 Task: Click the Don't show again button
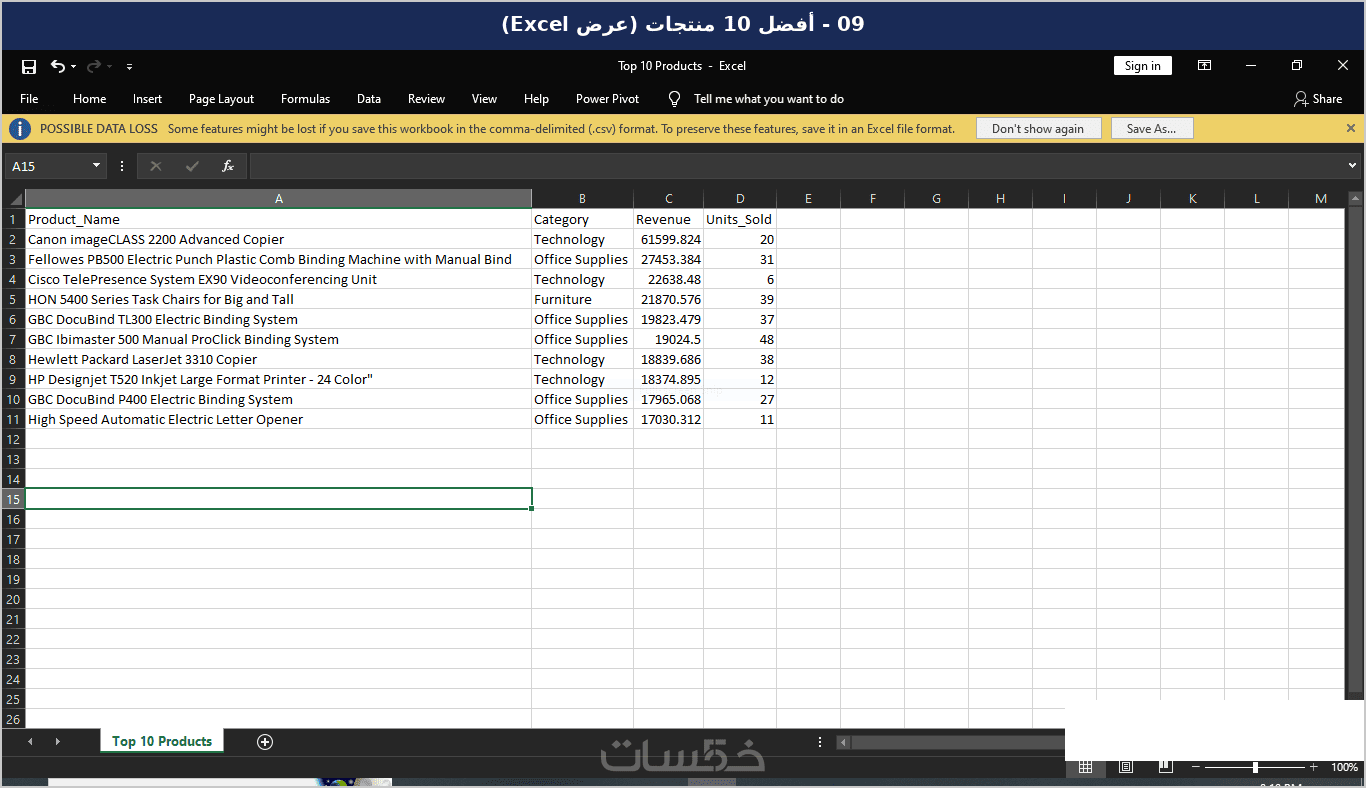(1038, 129)
